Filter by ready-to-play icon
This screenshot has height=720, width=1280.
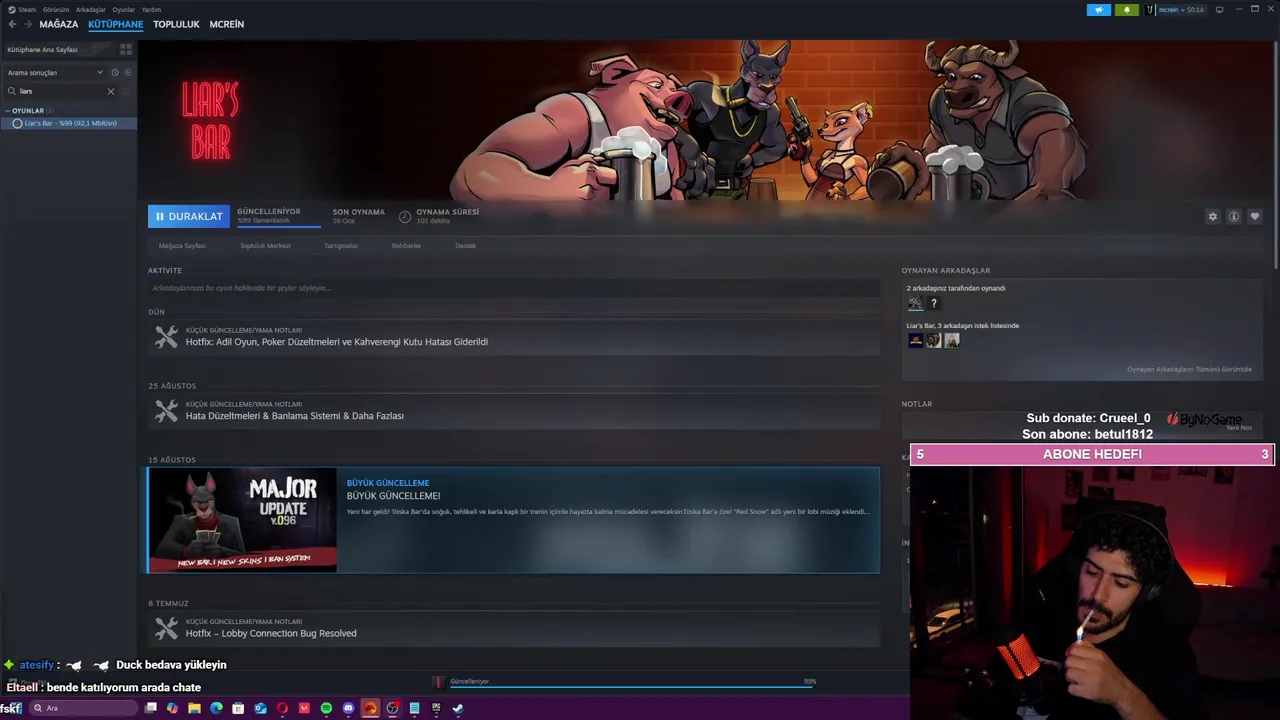point(127,72)
